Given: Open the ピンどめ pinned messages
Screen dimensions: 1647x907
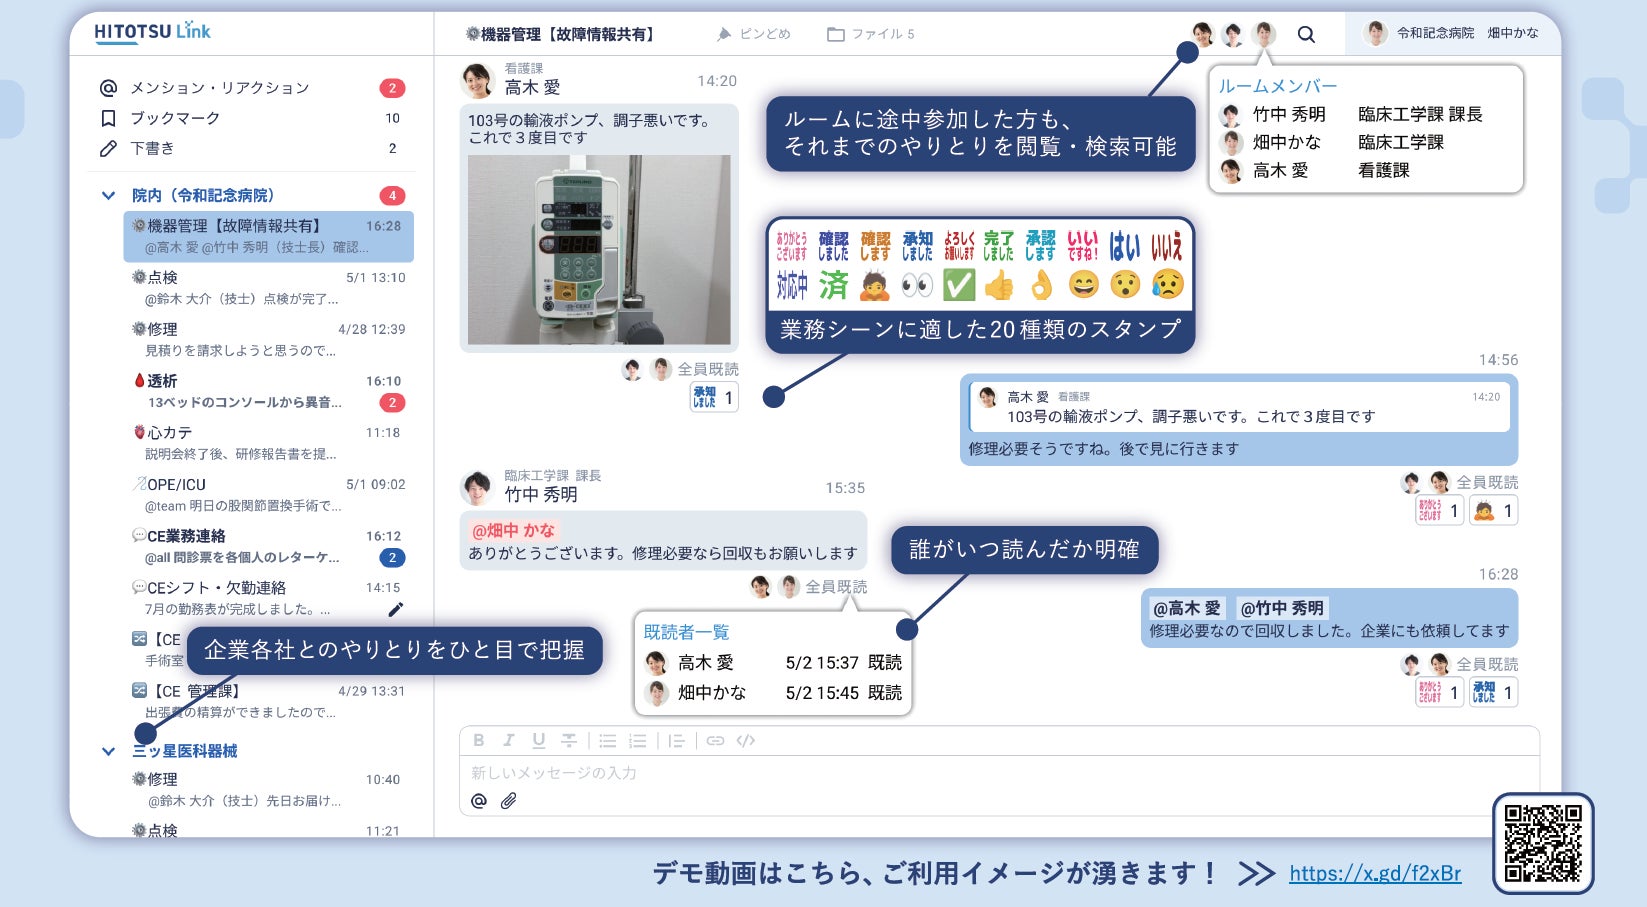Looking at the screenshot, I should 754,34.
